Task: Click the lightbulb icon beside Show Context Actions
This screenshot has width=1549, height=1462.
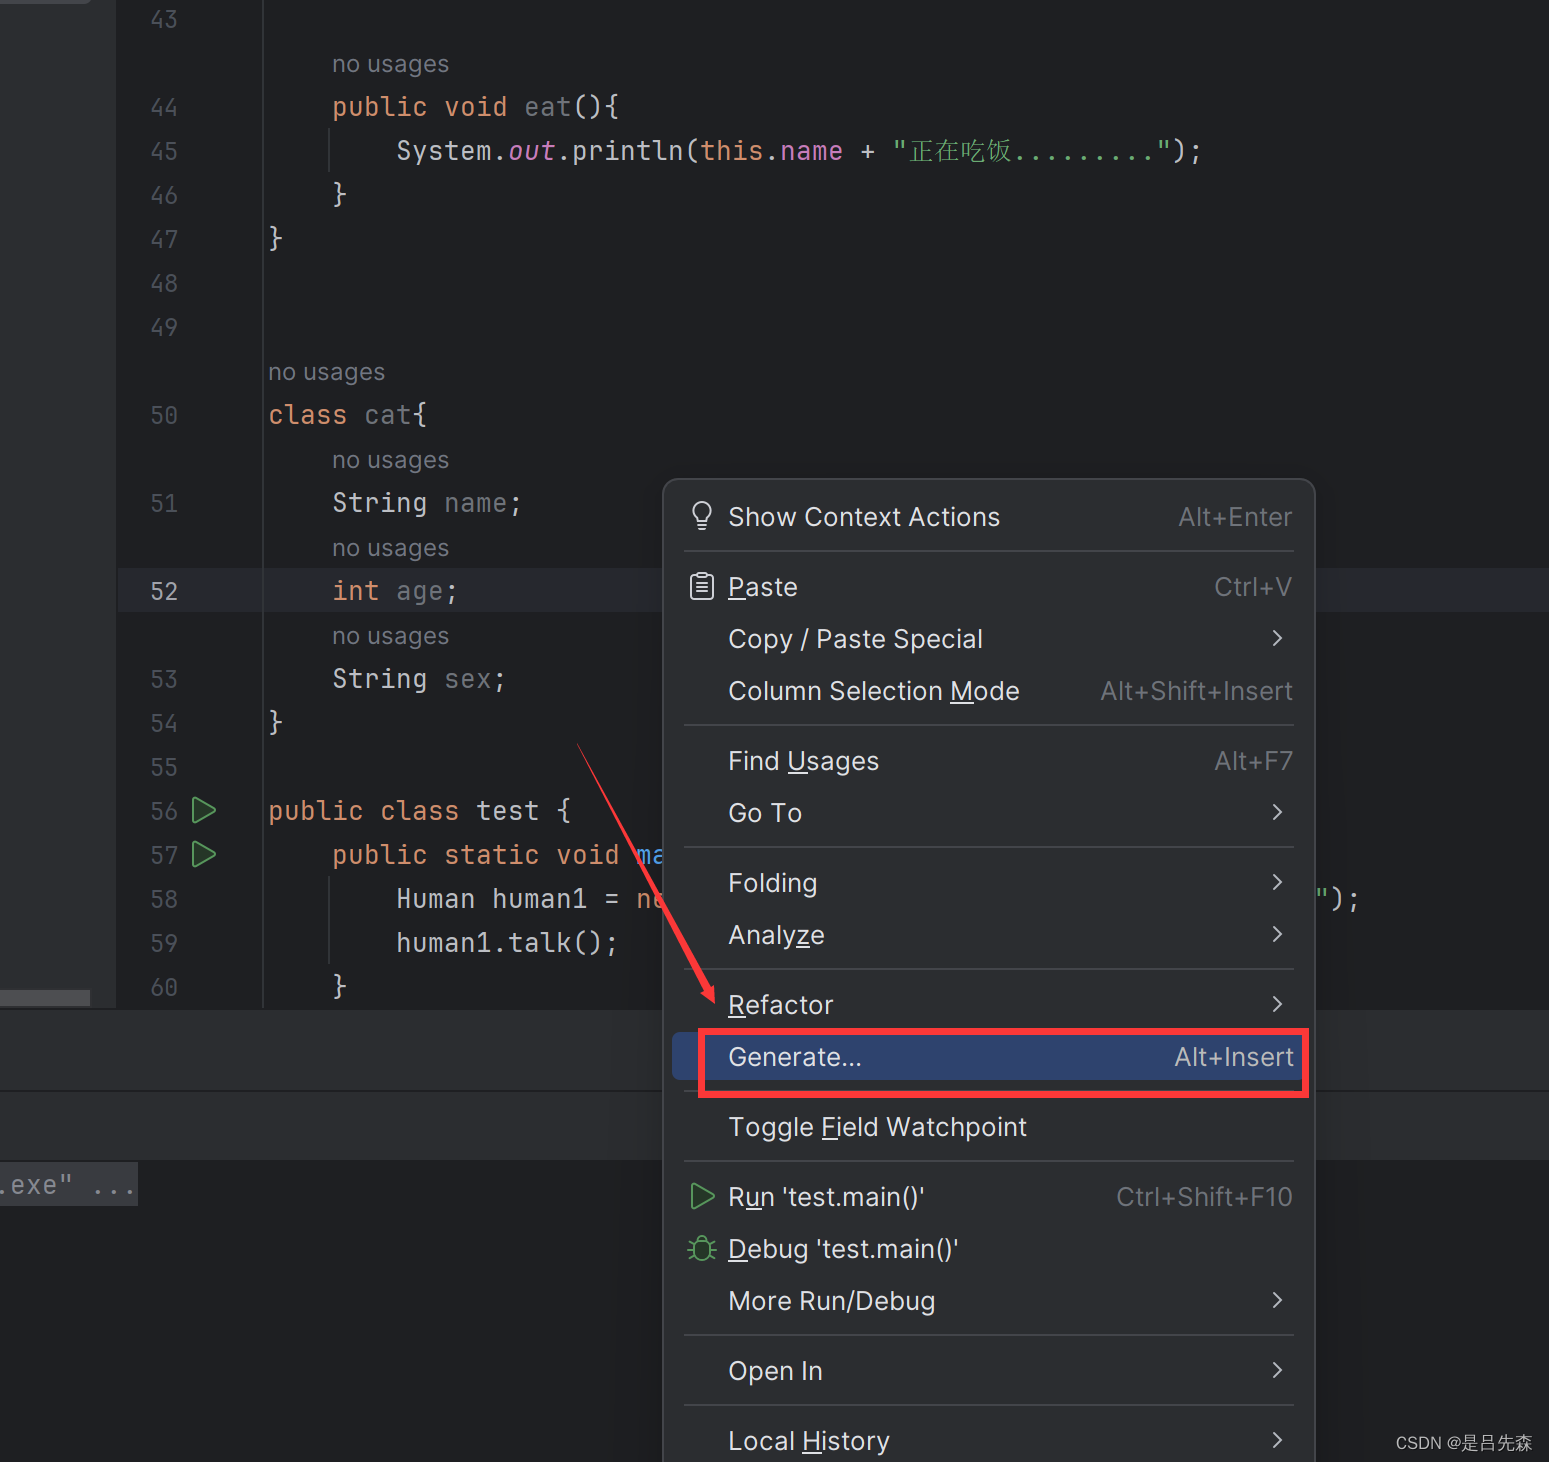Action: coord(701,516)
